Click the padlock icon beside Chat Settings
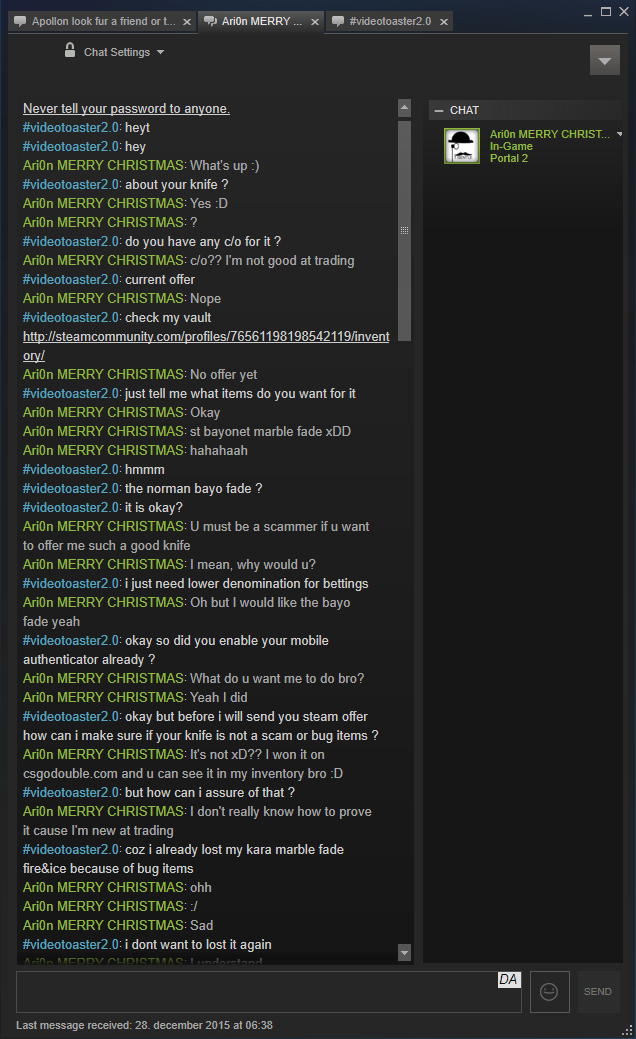 pyautogui.click(x=70, y=50)
